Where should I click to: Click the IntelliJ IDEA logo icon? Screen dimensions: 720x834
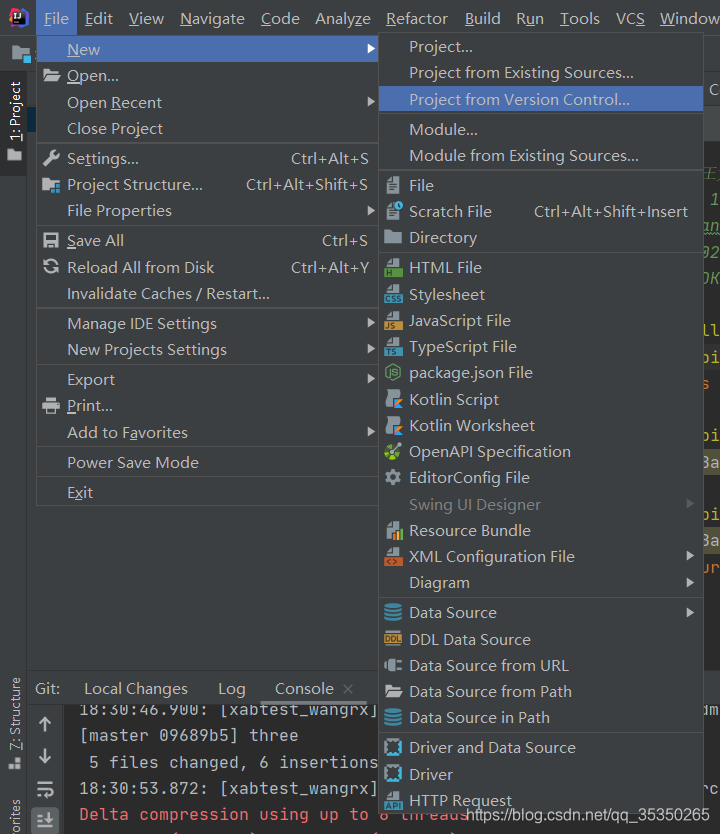(x=19, y=18)
